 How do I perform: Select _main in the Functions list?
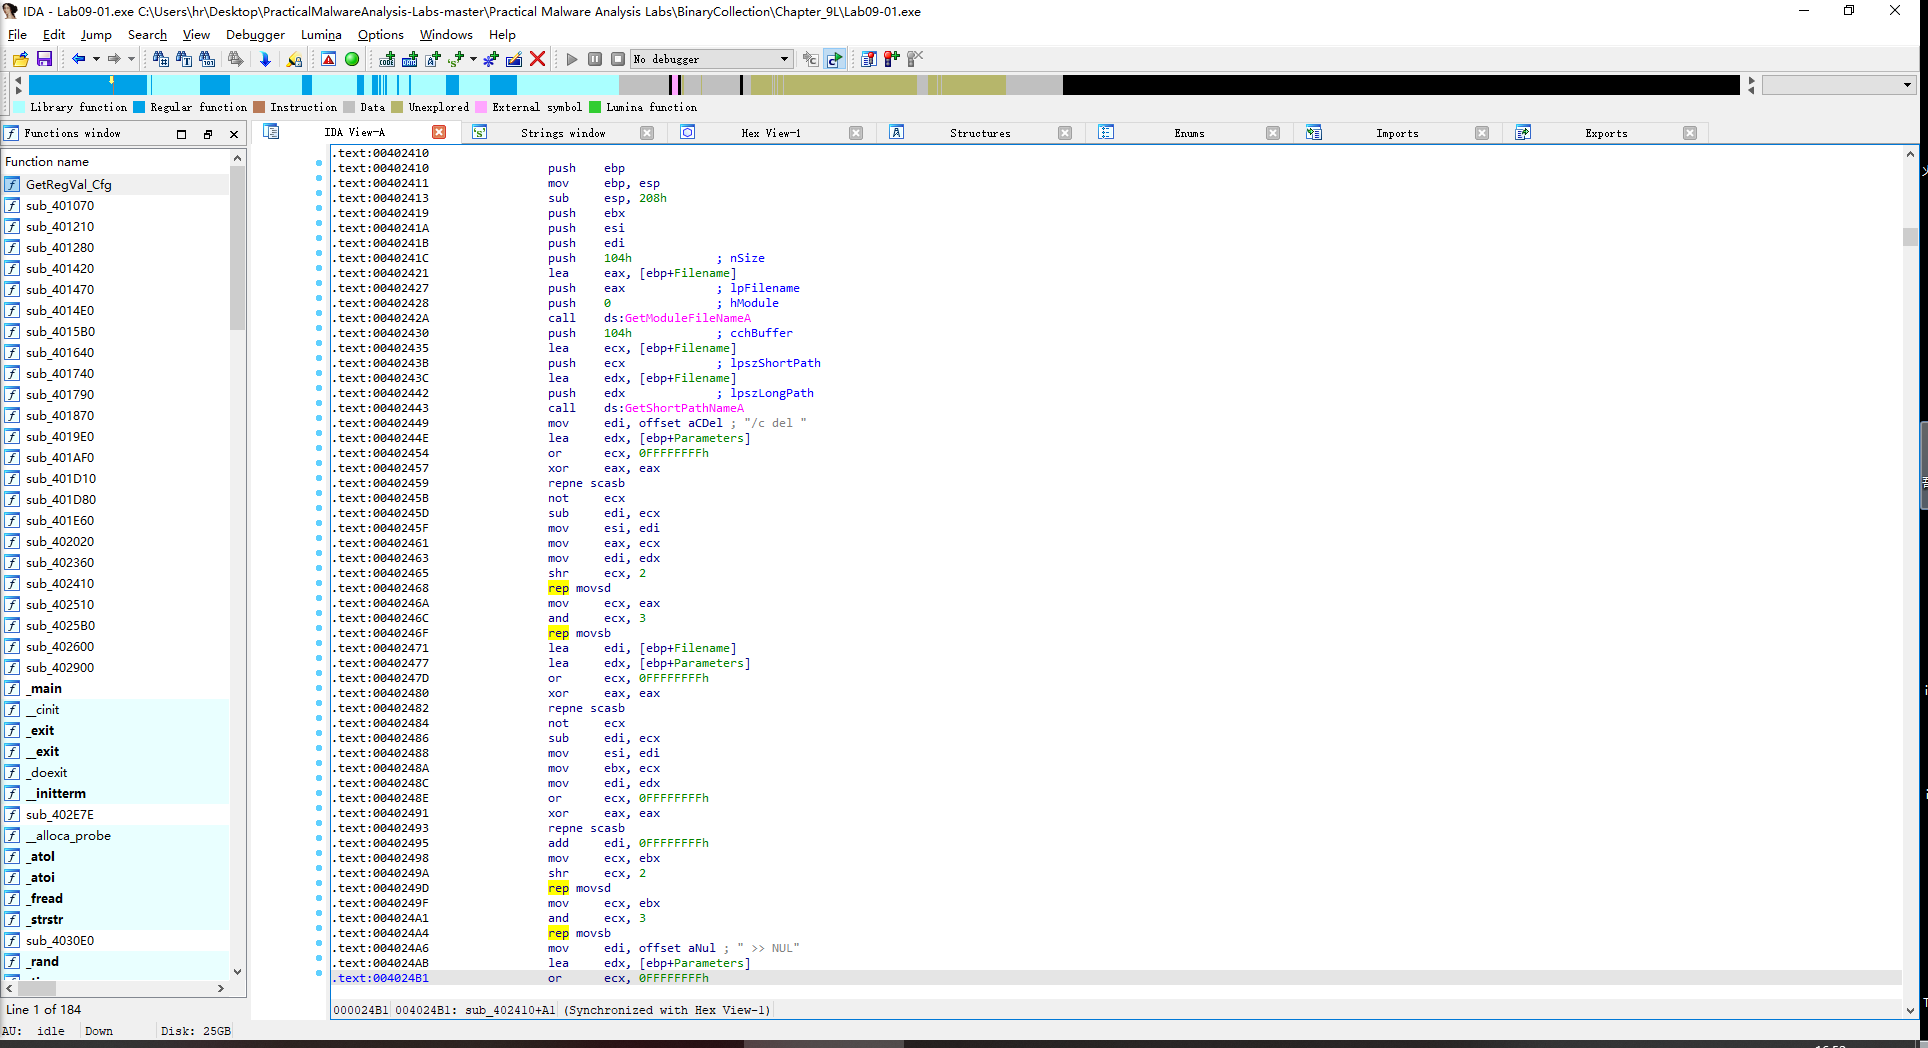pos(44,688)
